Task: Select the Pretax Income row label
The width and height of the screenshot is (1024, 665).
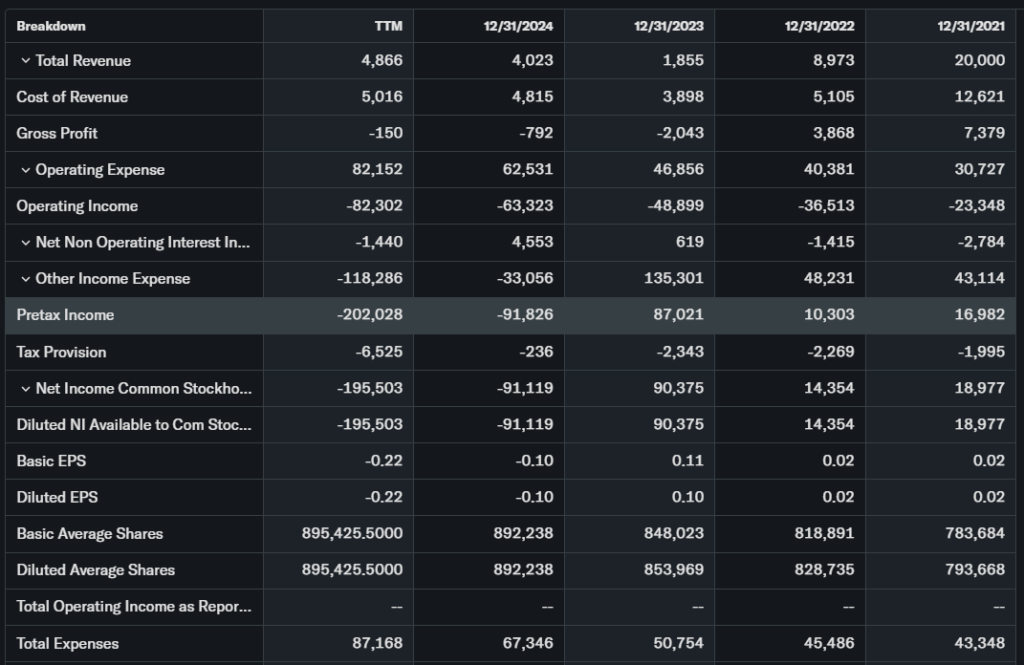Action: coord(65,315)
